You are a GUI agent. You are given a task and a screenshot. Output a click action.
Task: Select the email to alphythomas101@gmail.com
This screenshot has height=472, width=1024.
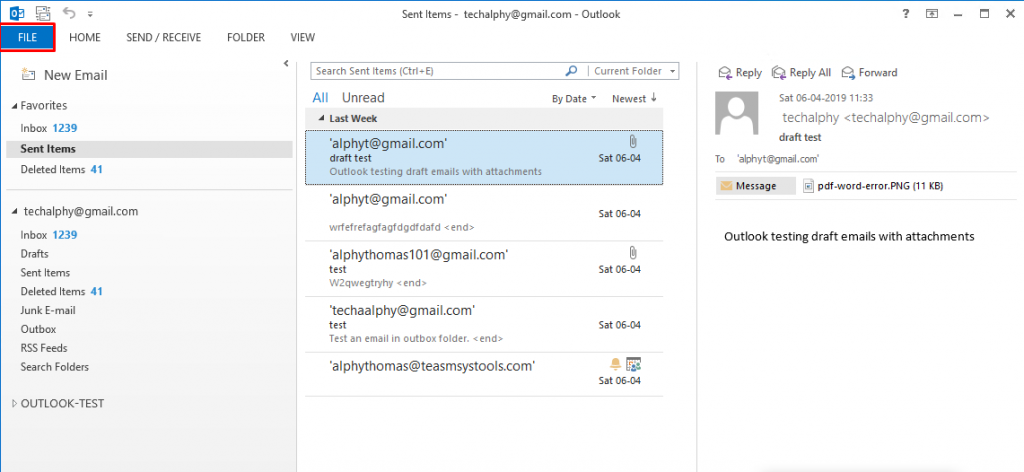pyautogui.click(x=484, y=269)
